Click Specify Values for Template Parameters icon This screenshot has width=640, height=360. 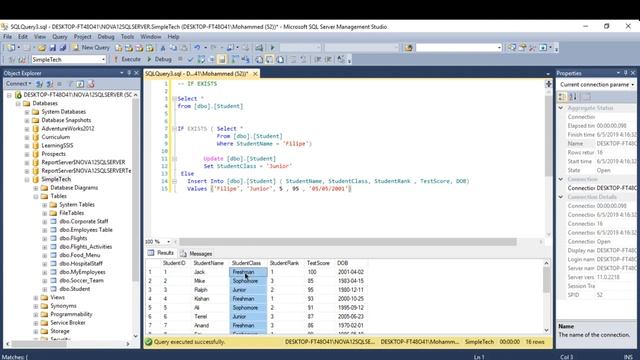coord(341,60)
